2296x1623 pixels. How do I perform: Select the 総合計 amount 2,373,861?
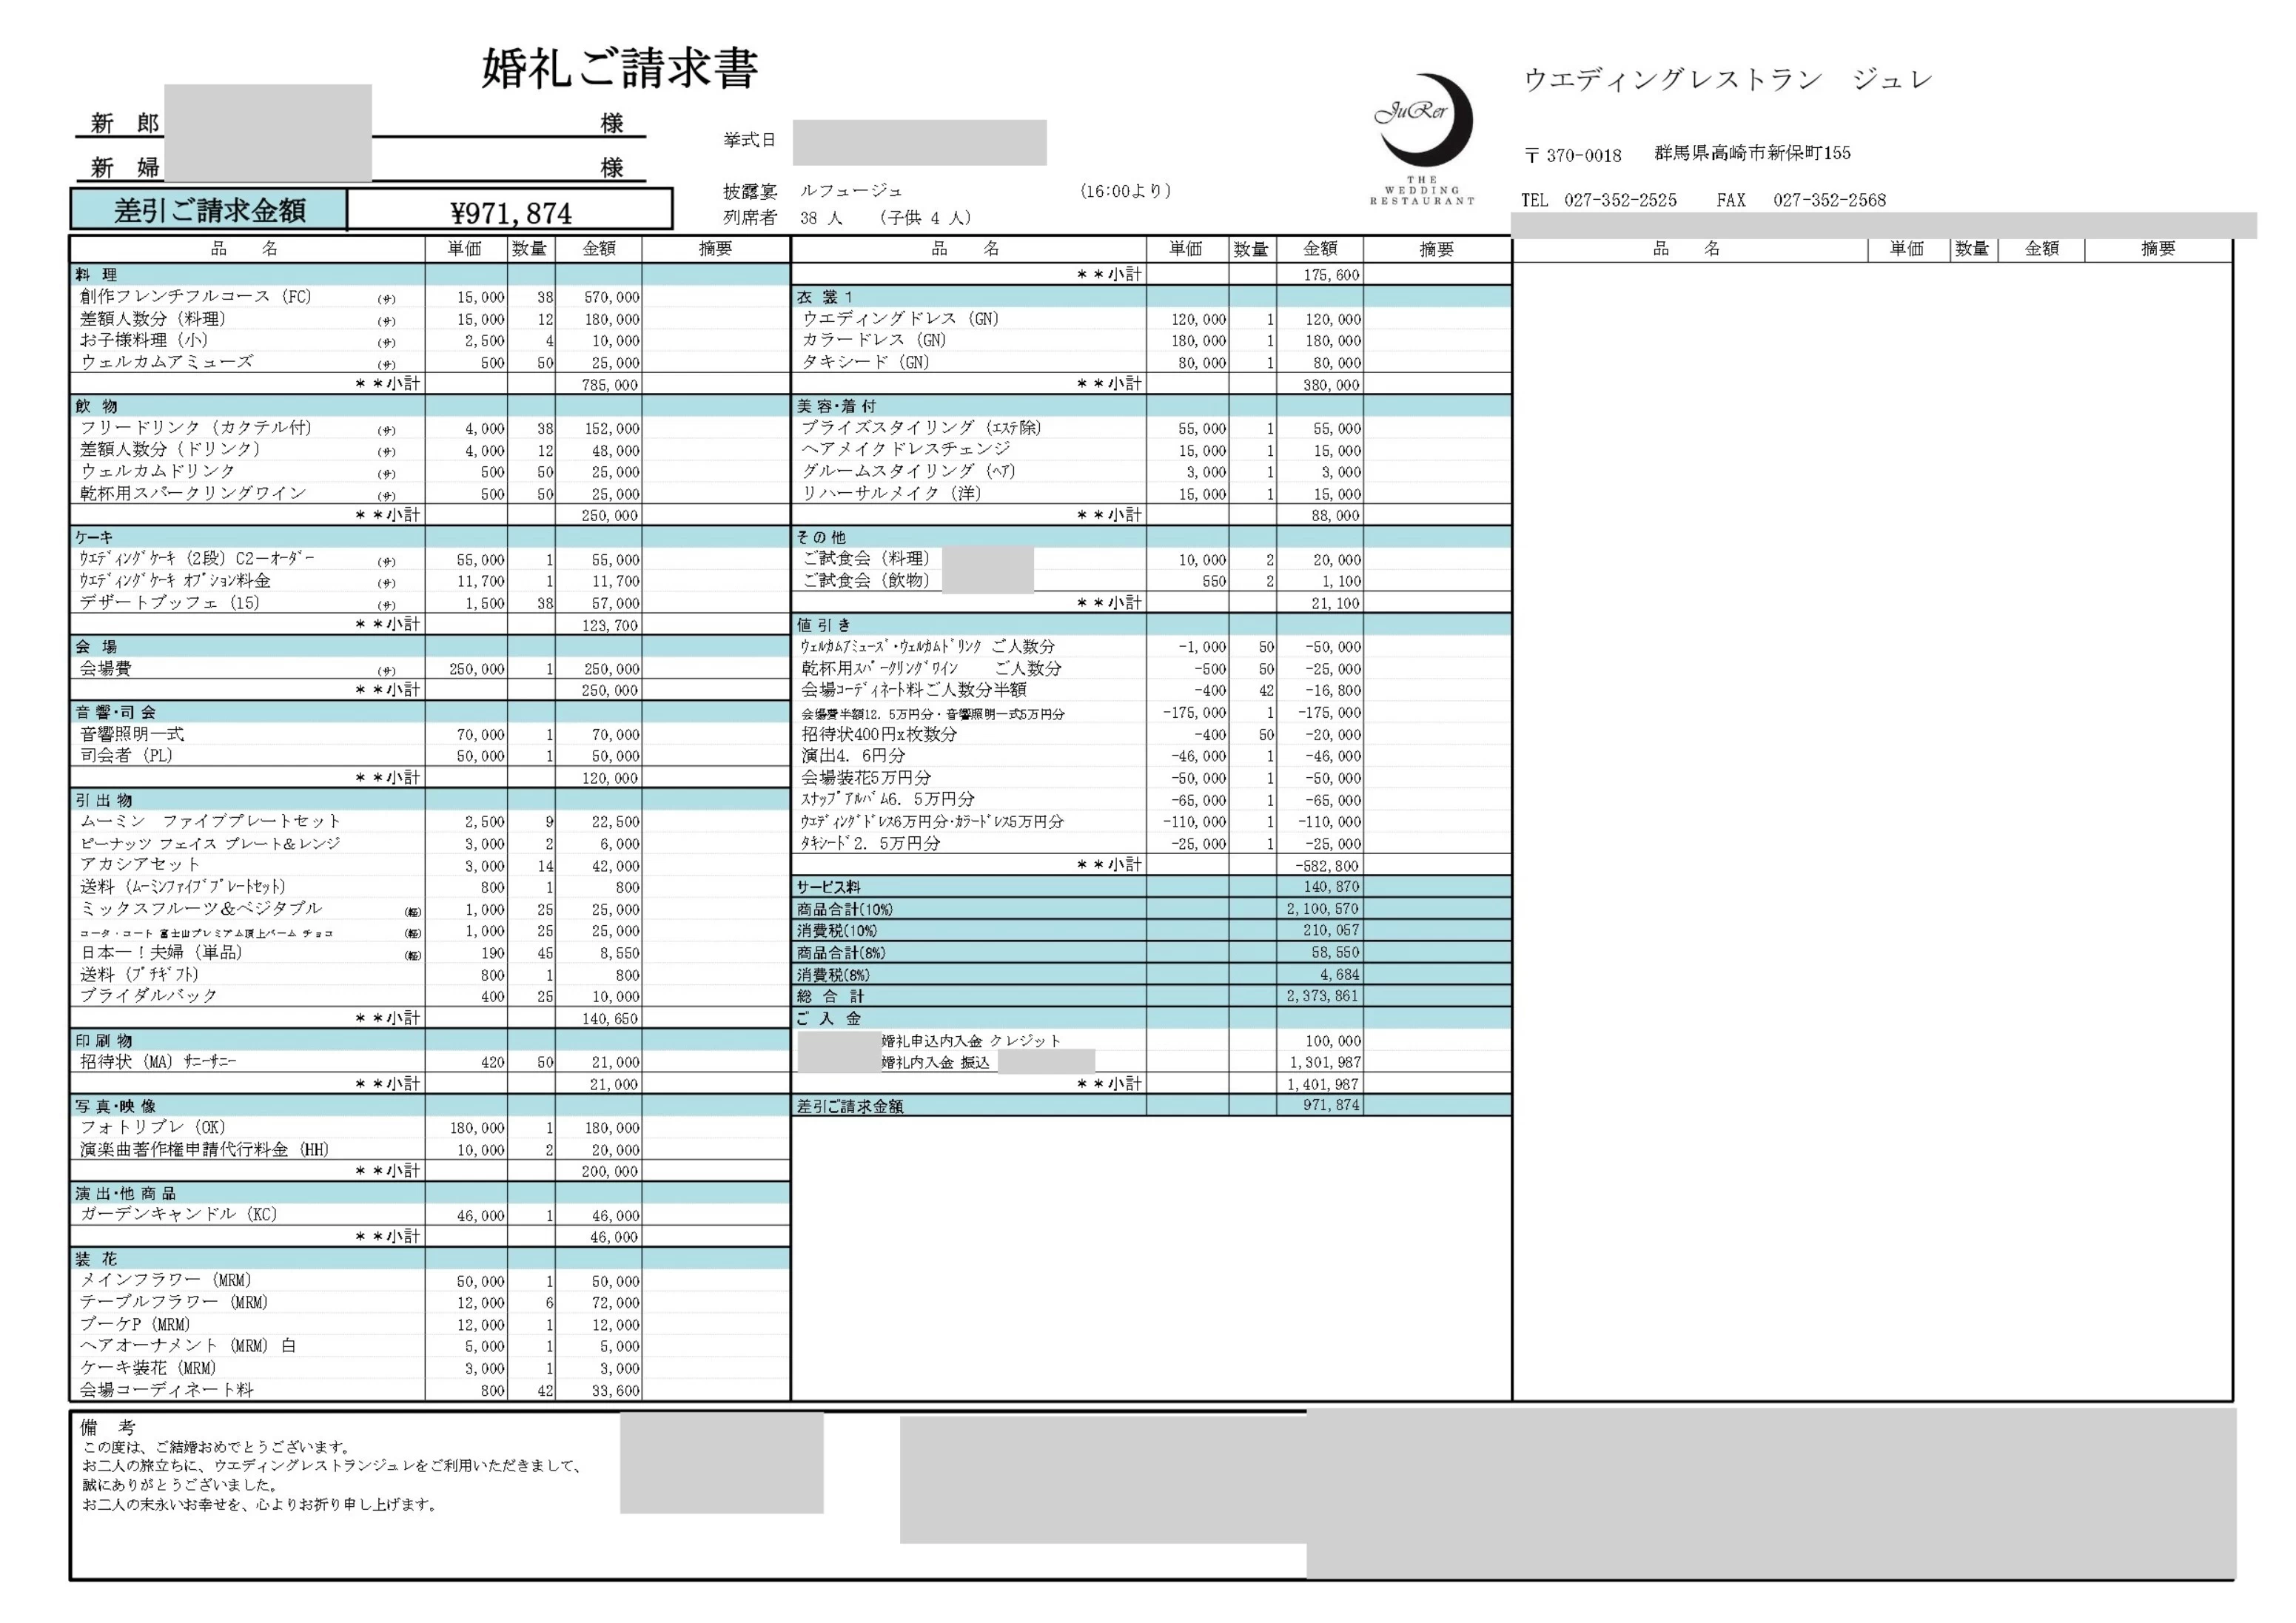click(1323, 996)
